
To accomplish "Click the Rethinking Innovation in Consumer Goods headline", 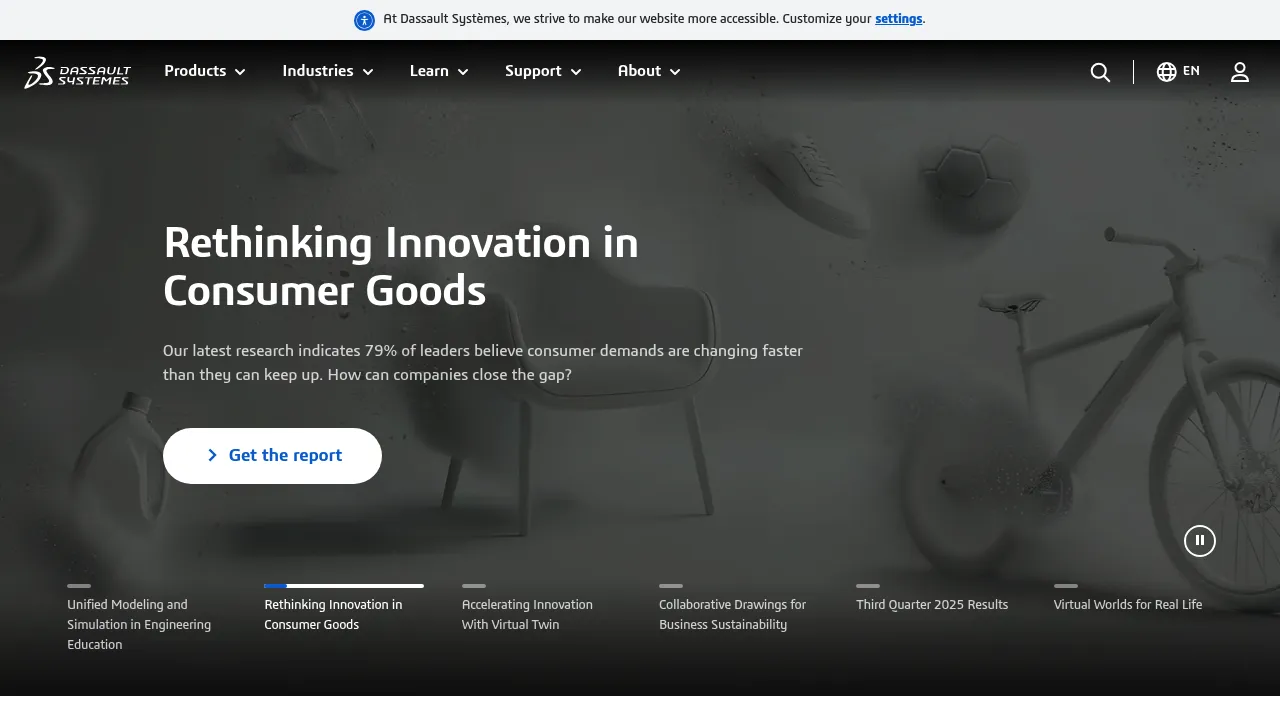I will (x=401, y=267).
